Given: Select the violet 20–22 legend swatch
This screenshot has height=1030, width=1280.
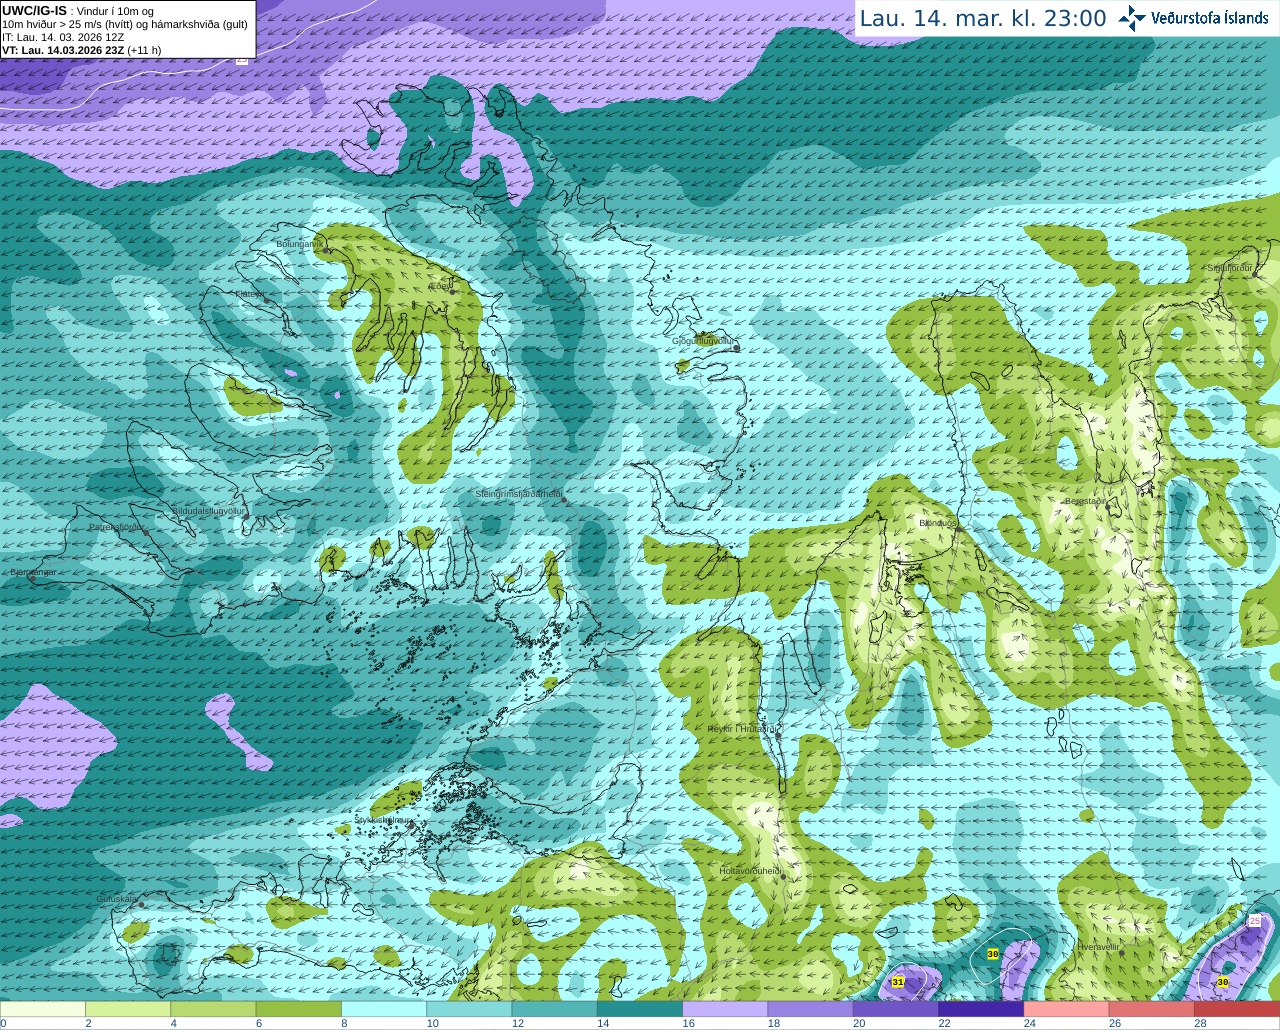Looking at the screenshot, I should point(896,1009).
